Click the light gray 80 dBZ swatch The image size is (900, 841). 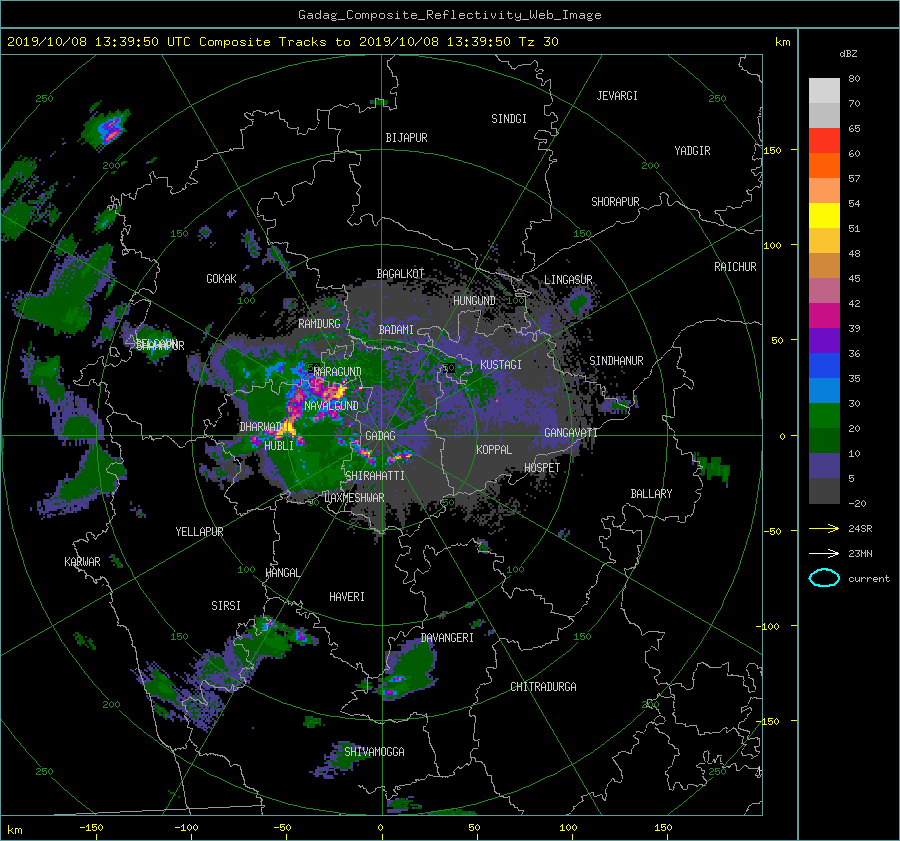pyautogui.click(x=824, y=90)
